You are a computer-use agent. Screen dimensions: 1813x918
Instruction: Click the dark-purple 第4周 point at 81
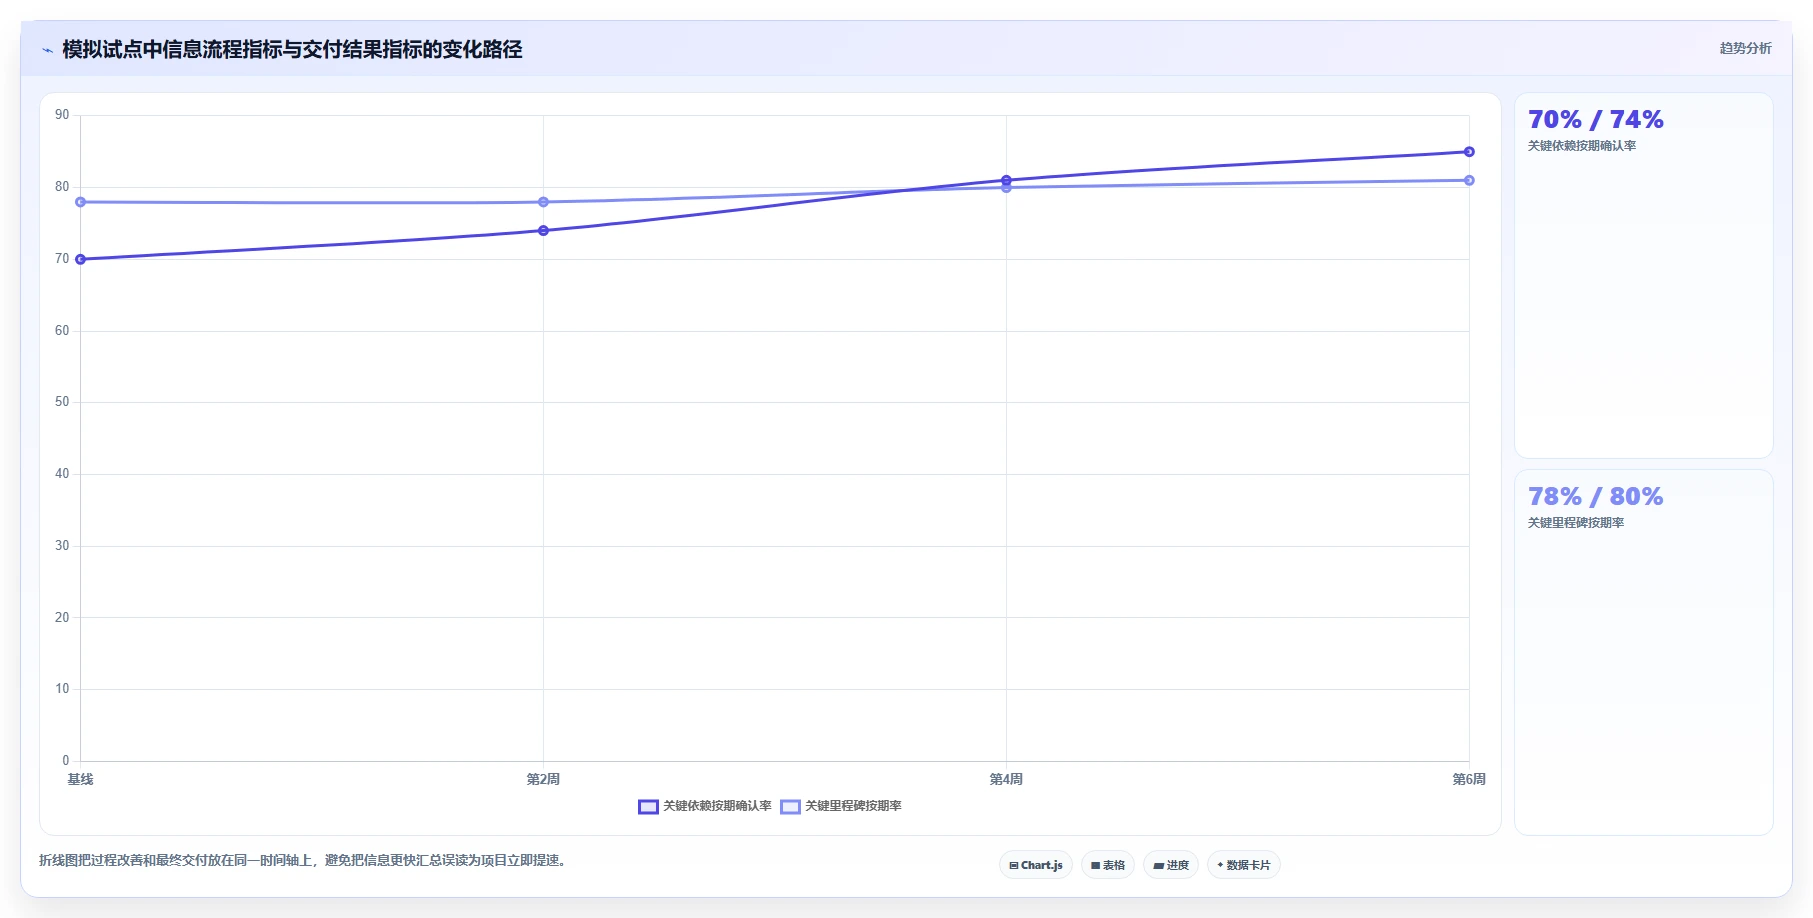tap(1006, 180)
